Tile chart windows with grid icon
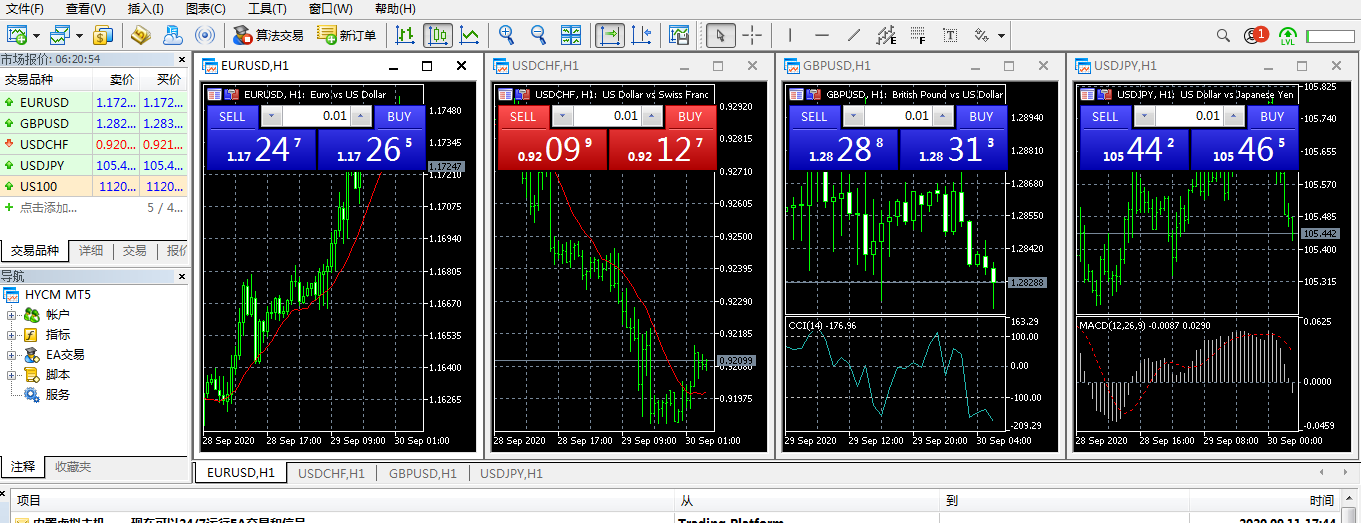This screenshot has height=523, width=1361. tap(571, 36)
